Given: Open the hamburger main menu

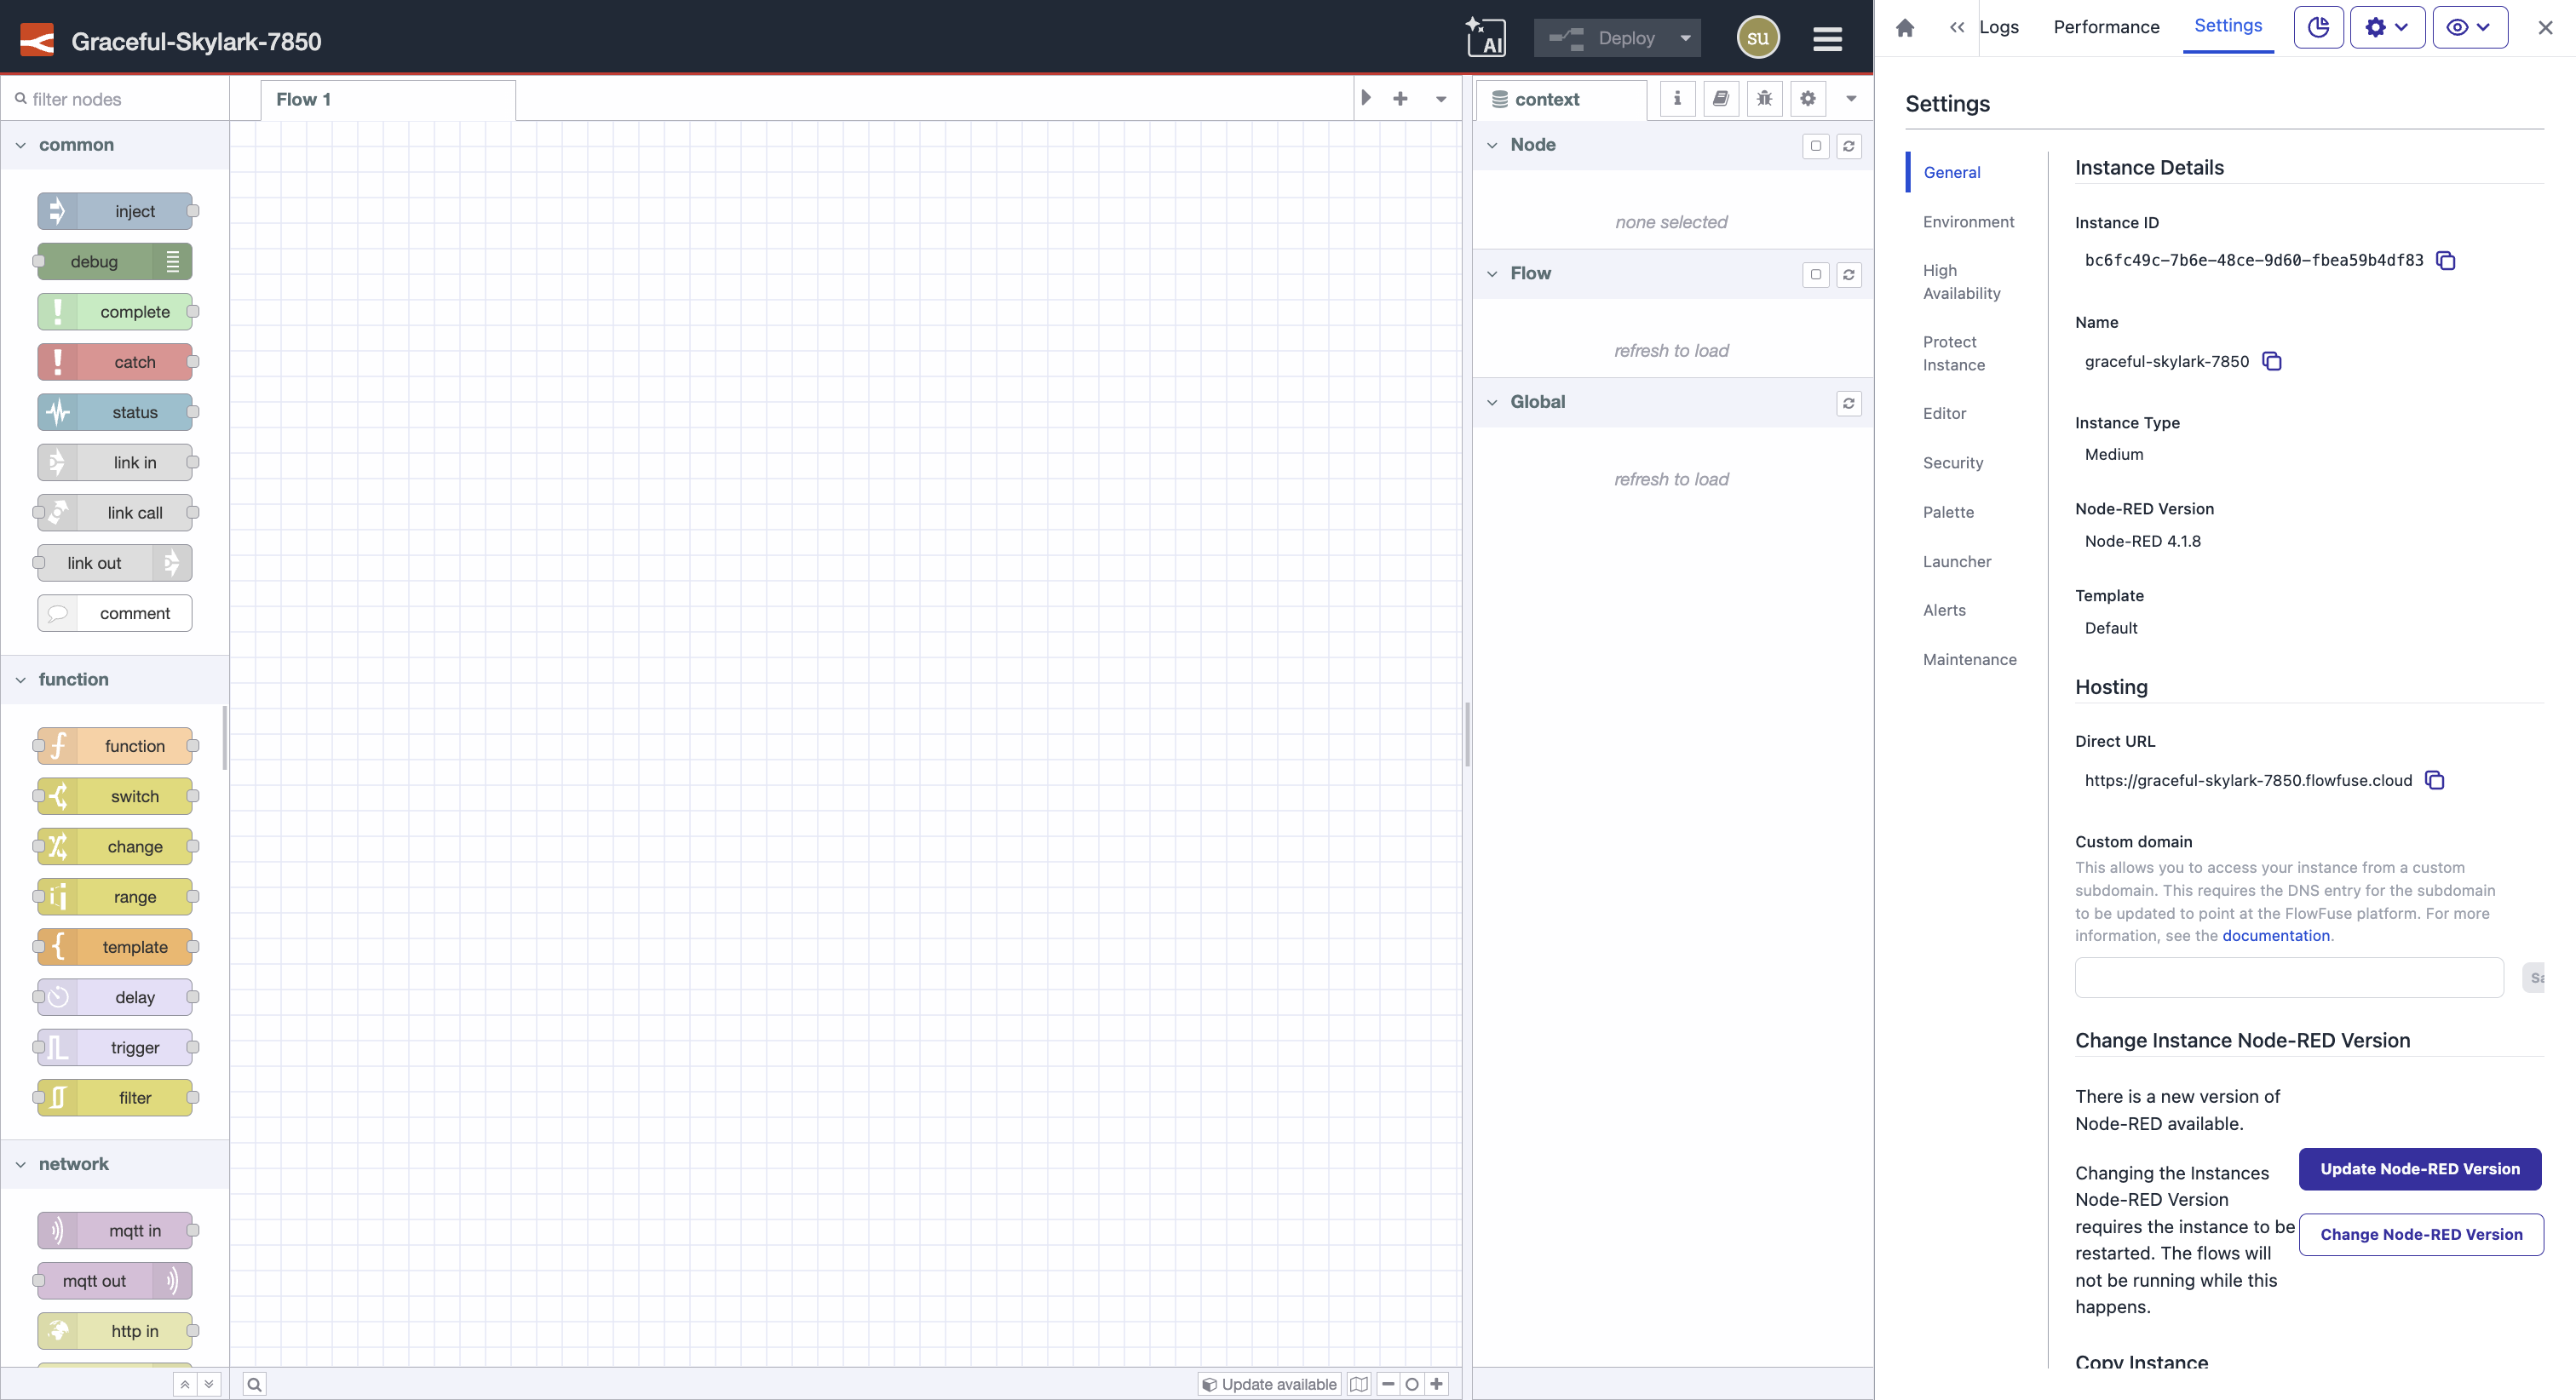Looking at the screenshot, I should pyautogui.click(x=1827, y=39).
